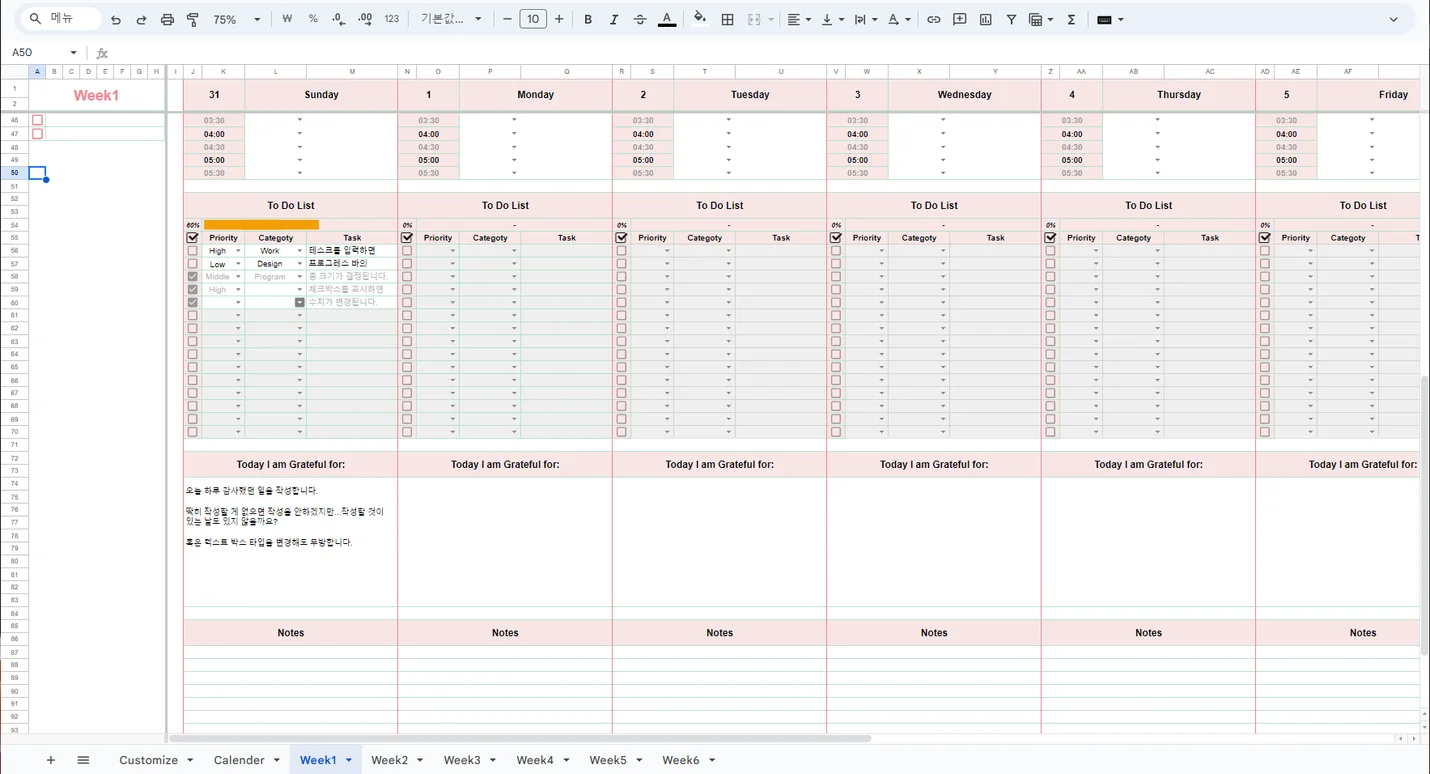Insert a link
The width and height of the screenshot is (1430, 774).
934,19
